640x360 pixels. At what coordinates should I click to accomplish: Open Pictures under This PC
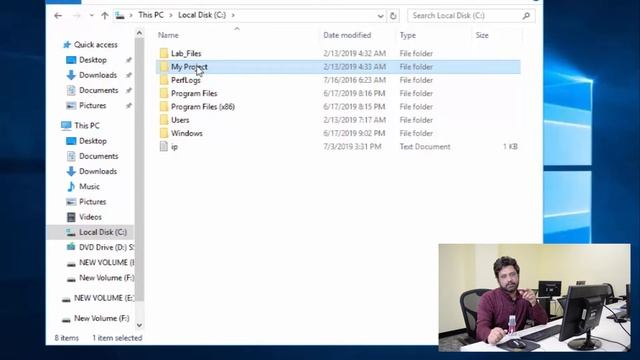click(x=93, y=202)
